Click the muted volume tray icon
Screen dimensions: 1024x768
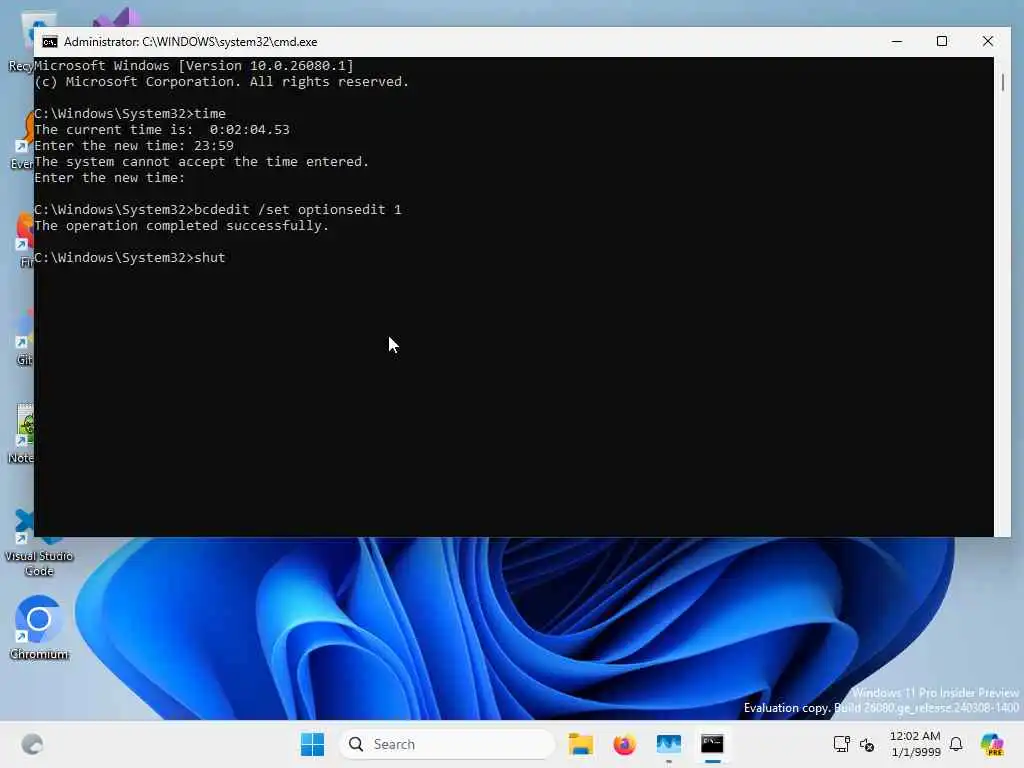867,744
